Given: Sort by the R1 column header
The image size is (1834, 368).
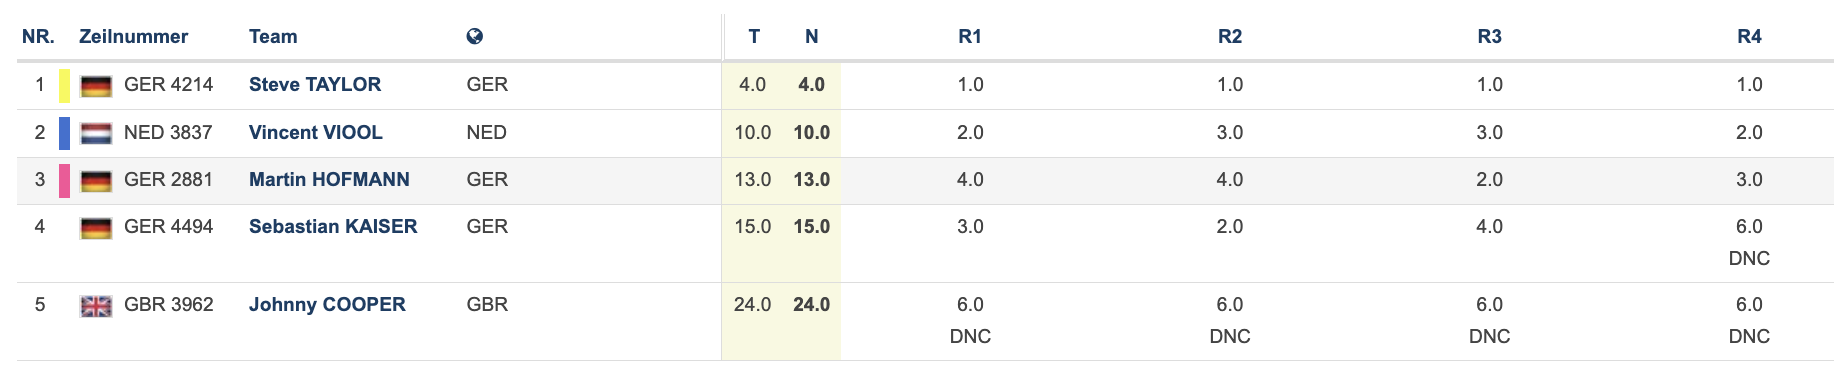Looking at the screenshot, I should 970,36.
